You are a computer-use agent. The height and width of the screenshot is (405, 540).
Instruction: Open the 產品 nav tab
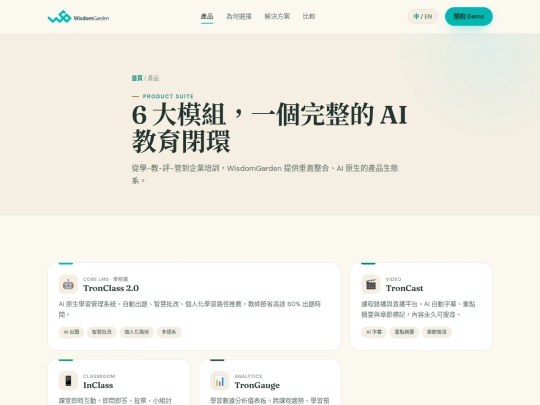[207, 17]
